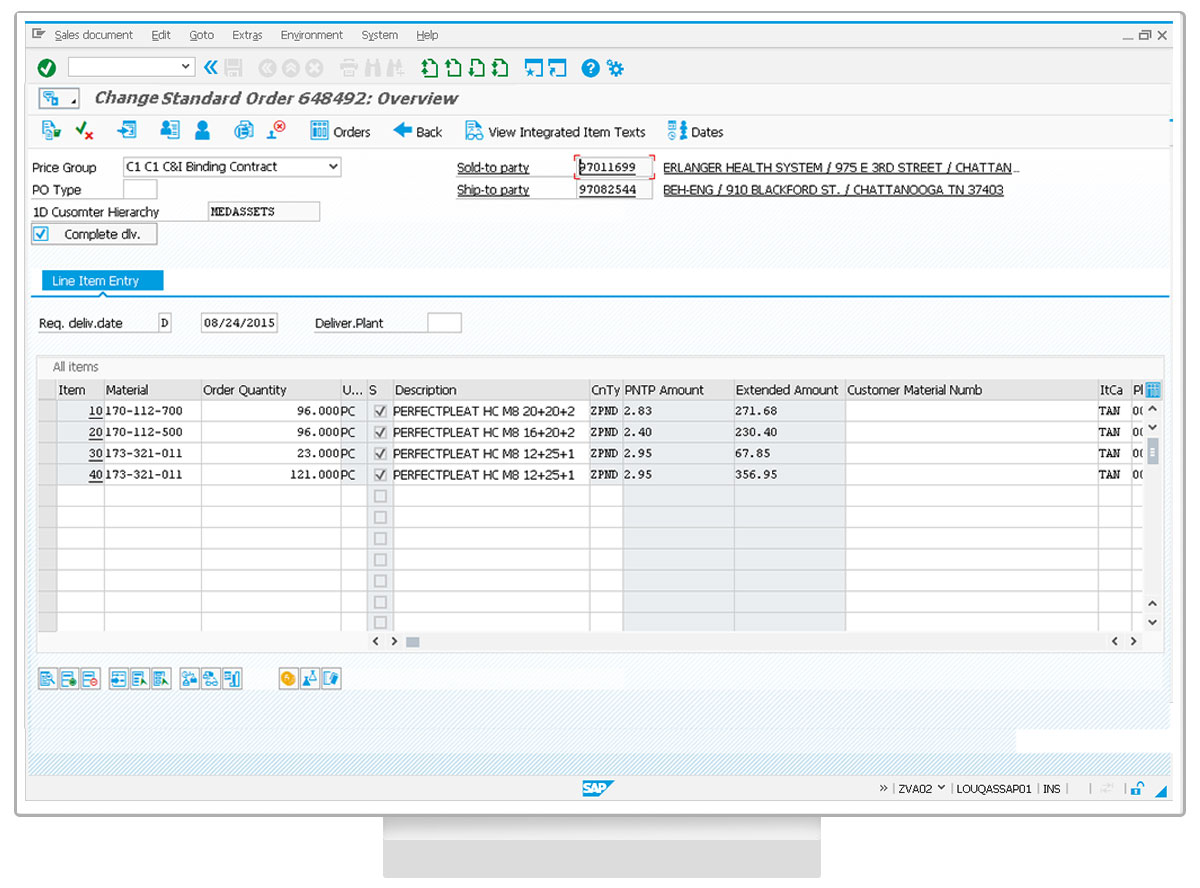Toggle the S checkbox for item 30
The width and height of the screenshot is (1200, 888).
coord(380,453)
